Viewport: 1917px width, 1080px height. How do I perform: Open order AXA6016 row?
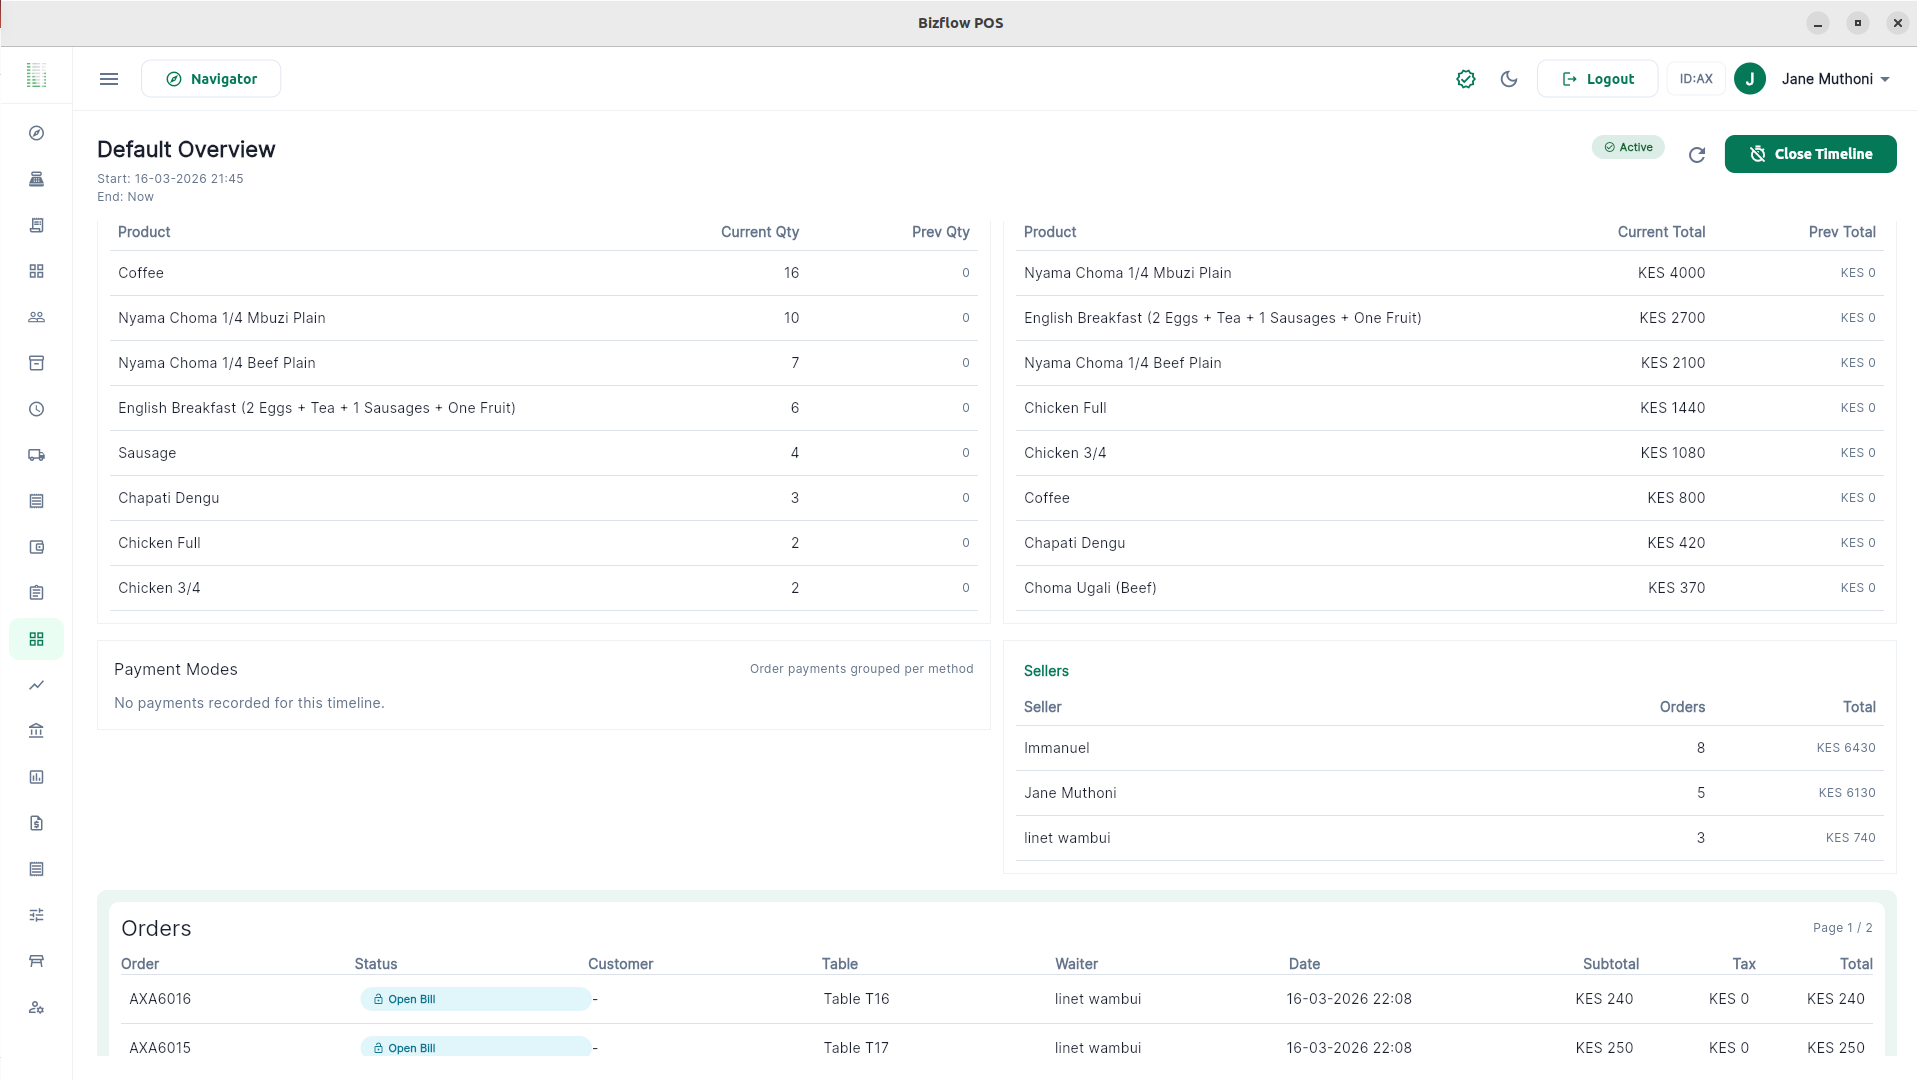click(x=160, y=999)
